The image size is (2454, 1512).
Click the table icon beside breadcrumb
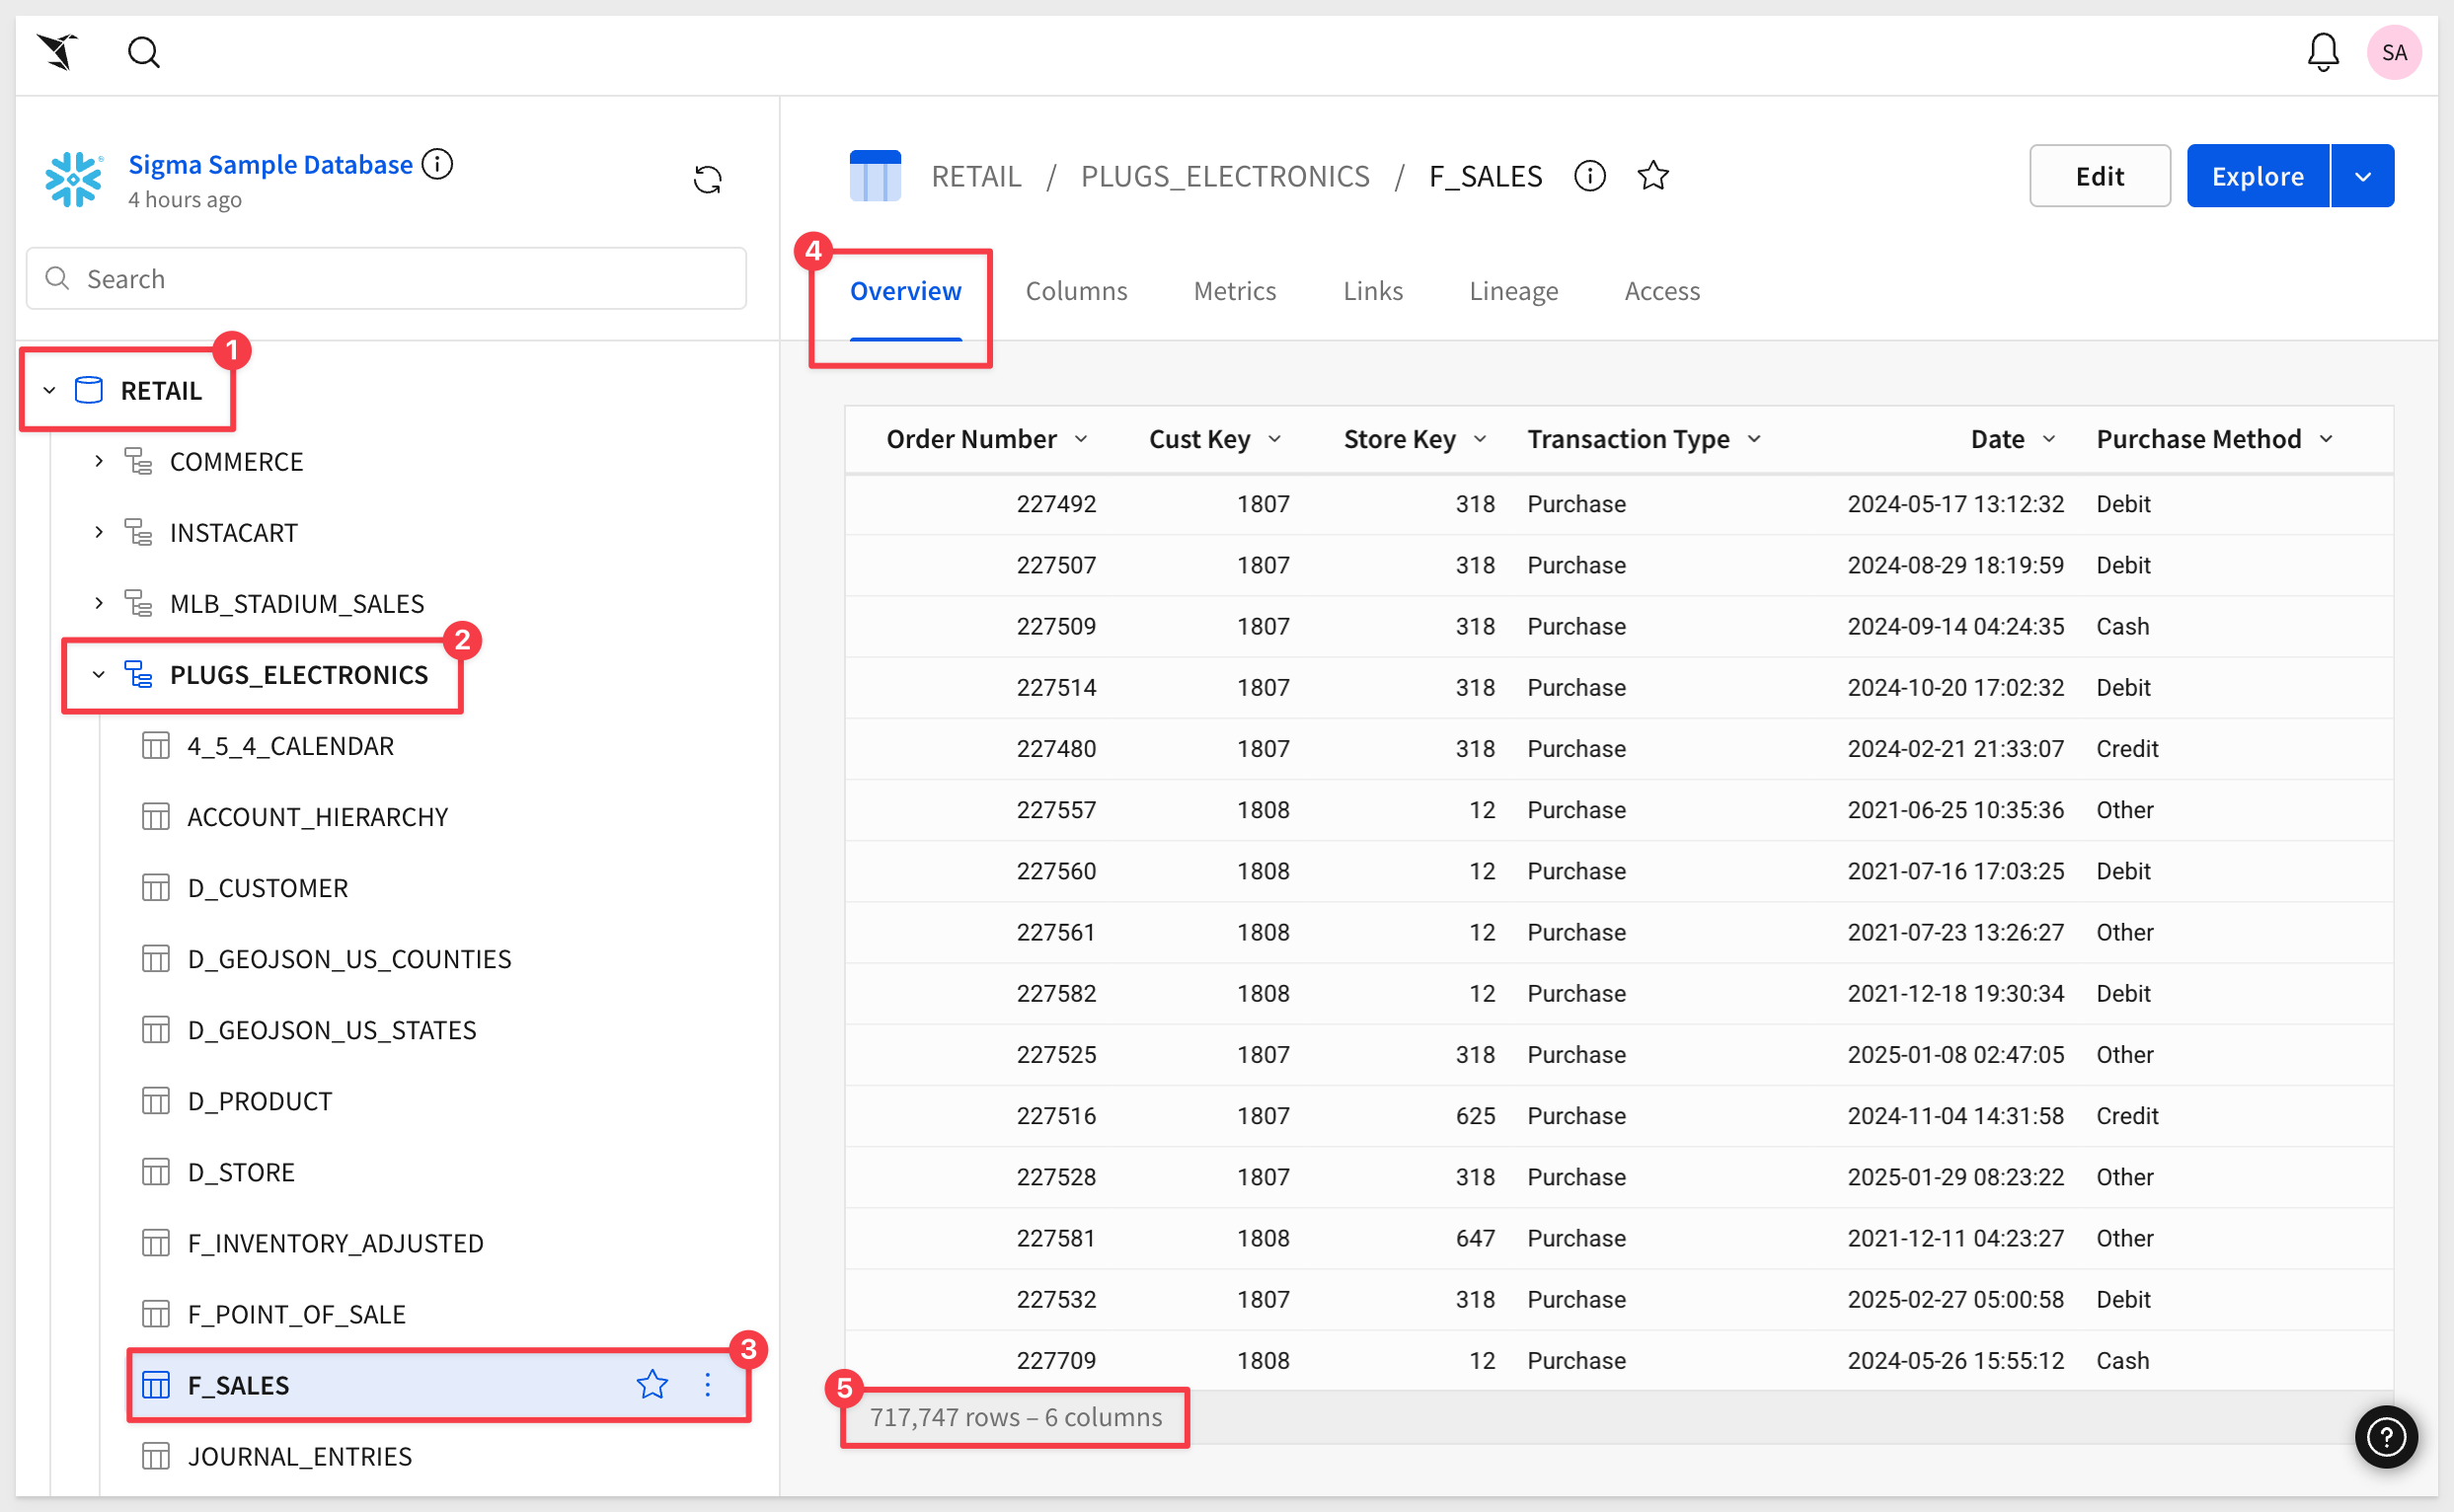tap(875, 176)
